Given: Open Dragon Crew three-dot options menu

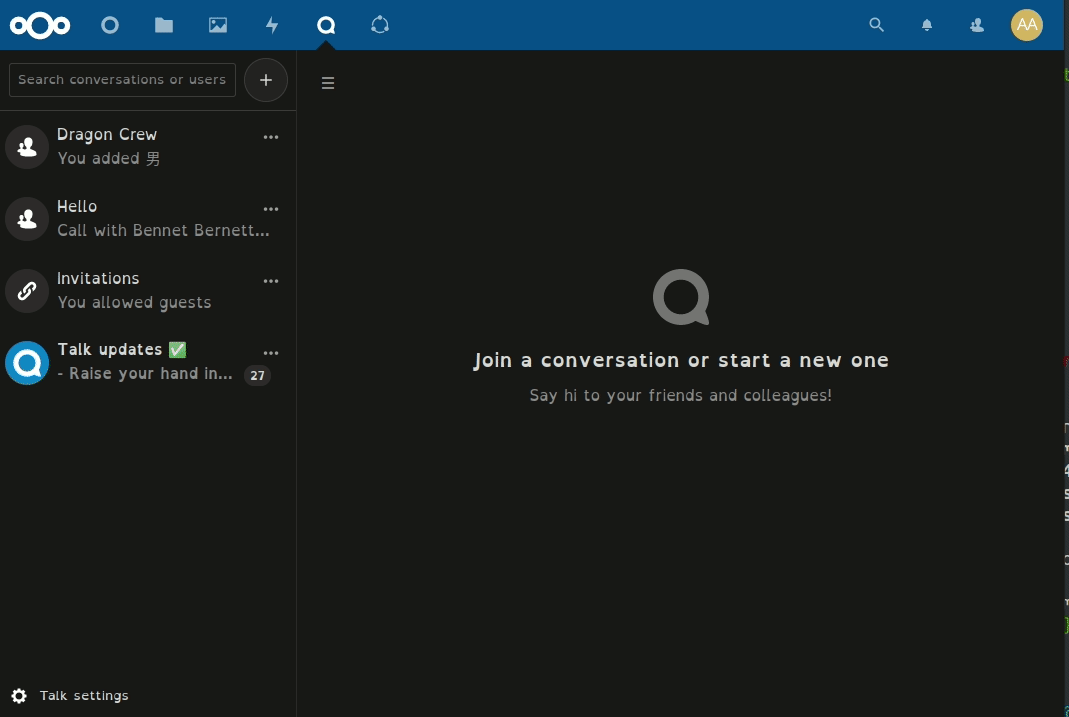Looking at the screenshot, I should coord(271,137).
